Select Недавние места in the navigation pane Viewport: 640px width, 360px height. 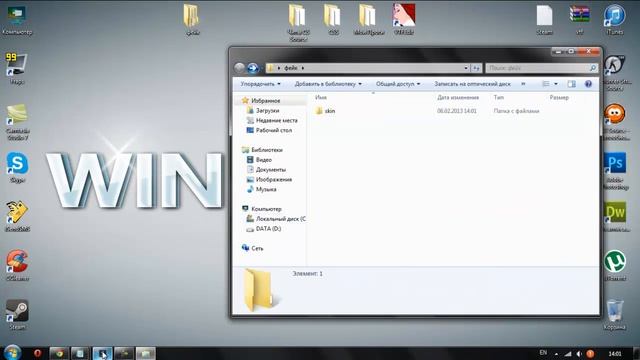pyautogui.click(x=277, y=120)
